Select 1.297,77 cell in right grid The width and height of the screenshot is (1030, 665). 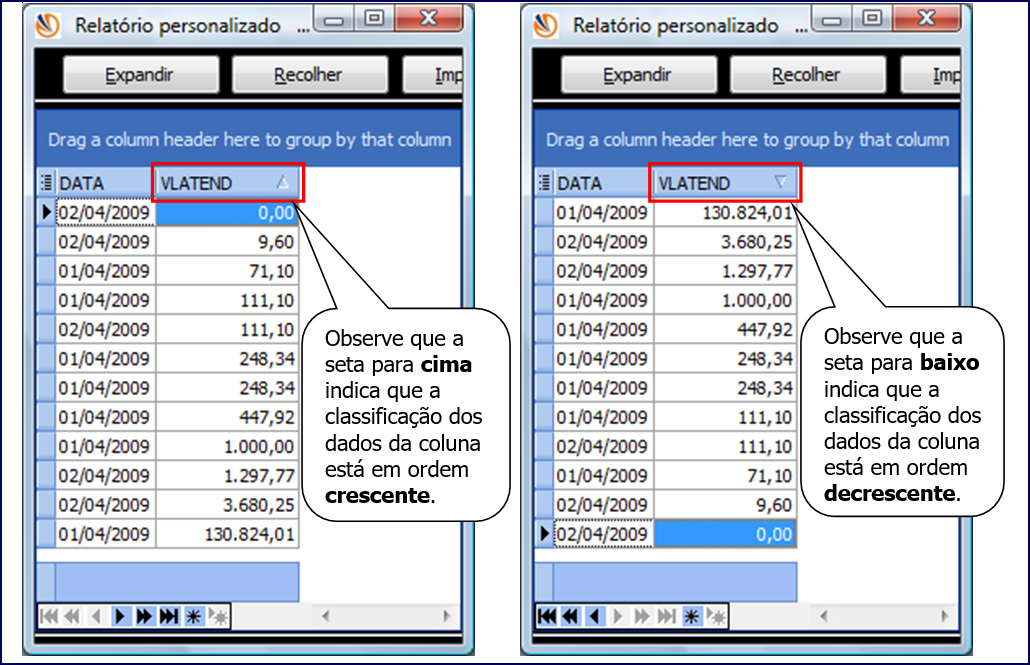point(725,271)
